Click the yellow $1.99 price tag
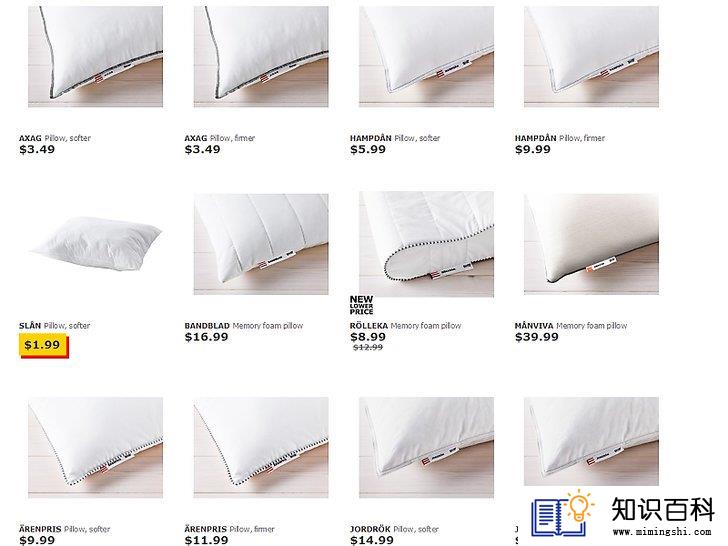728x546 pixels. point(44,346)
